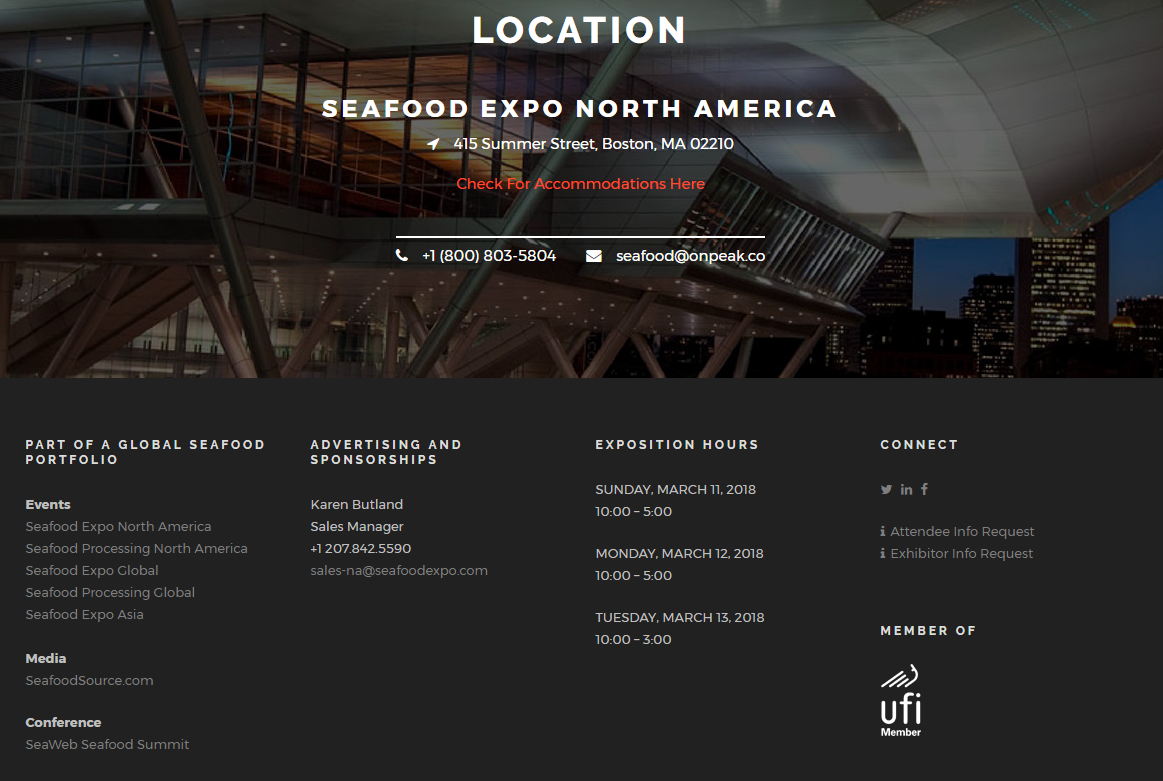Viewport: 1163px width, 781px height.
Task: Click info icon next to Attendee Info Request
Action: point(883,532)
